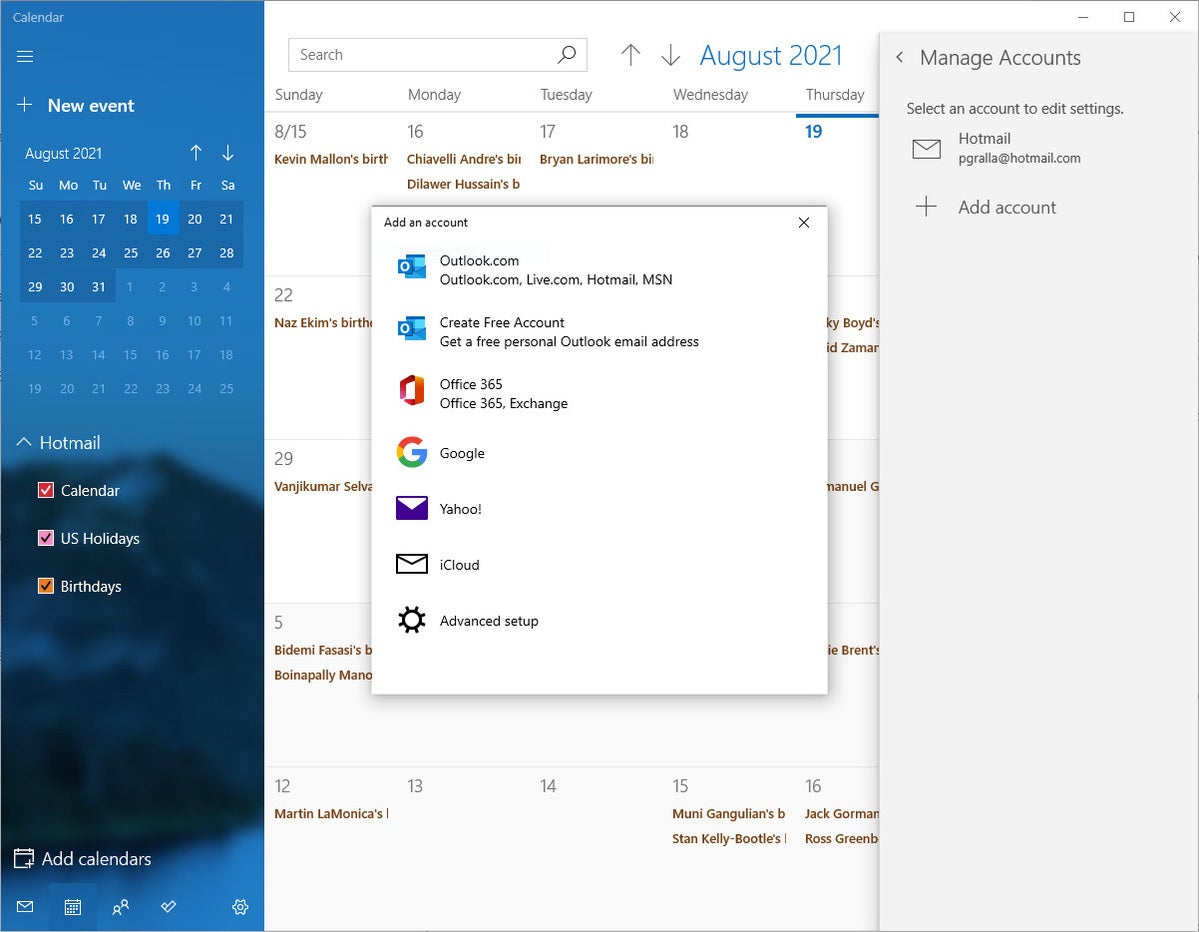Open Boinapally Mano's birthday event
Viewport: 1199px width, 932px height.
[323, 675]
